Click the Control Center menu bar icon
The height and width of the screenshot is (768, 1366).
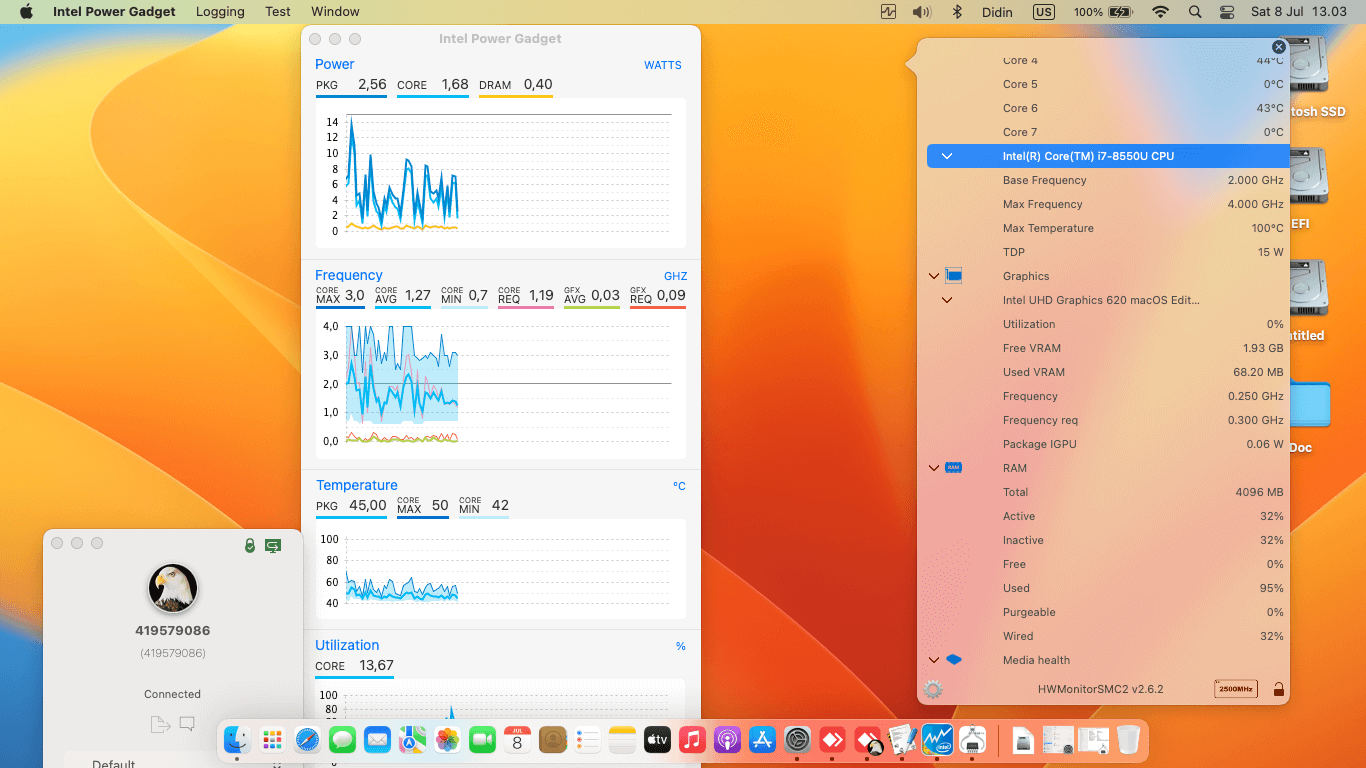pyautogui.click(x=1227, y=12)
